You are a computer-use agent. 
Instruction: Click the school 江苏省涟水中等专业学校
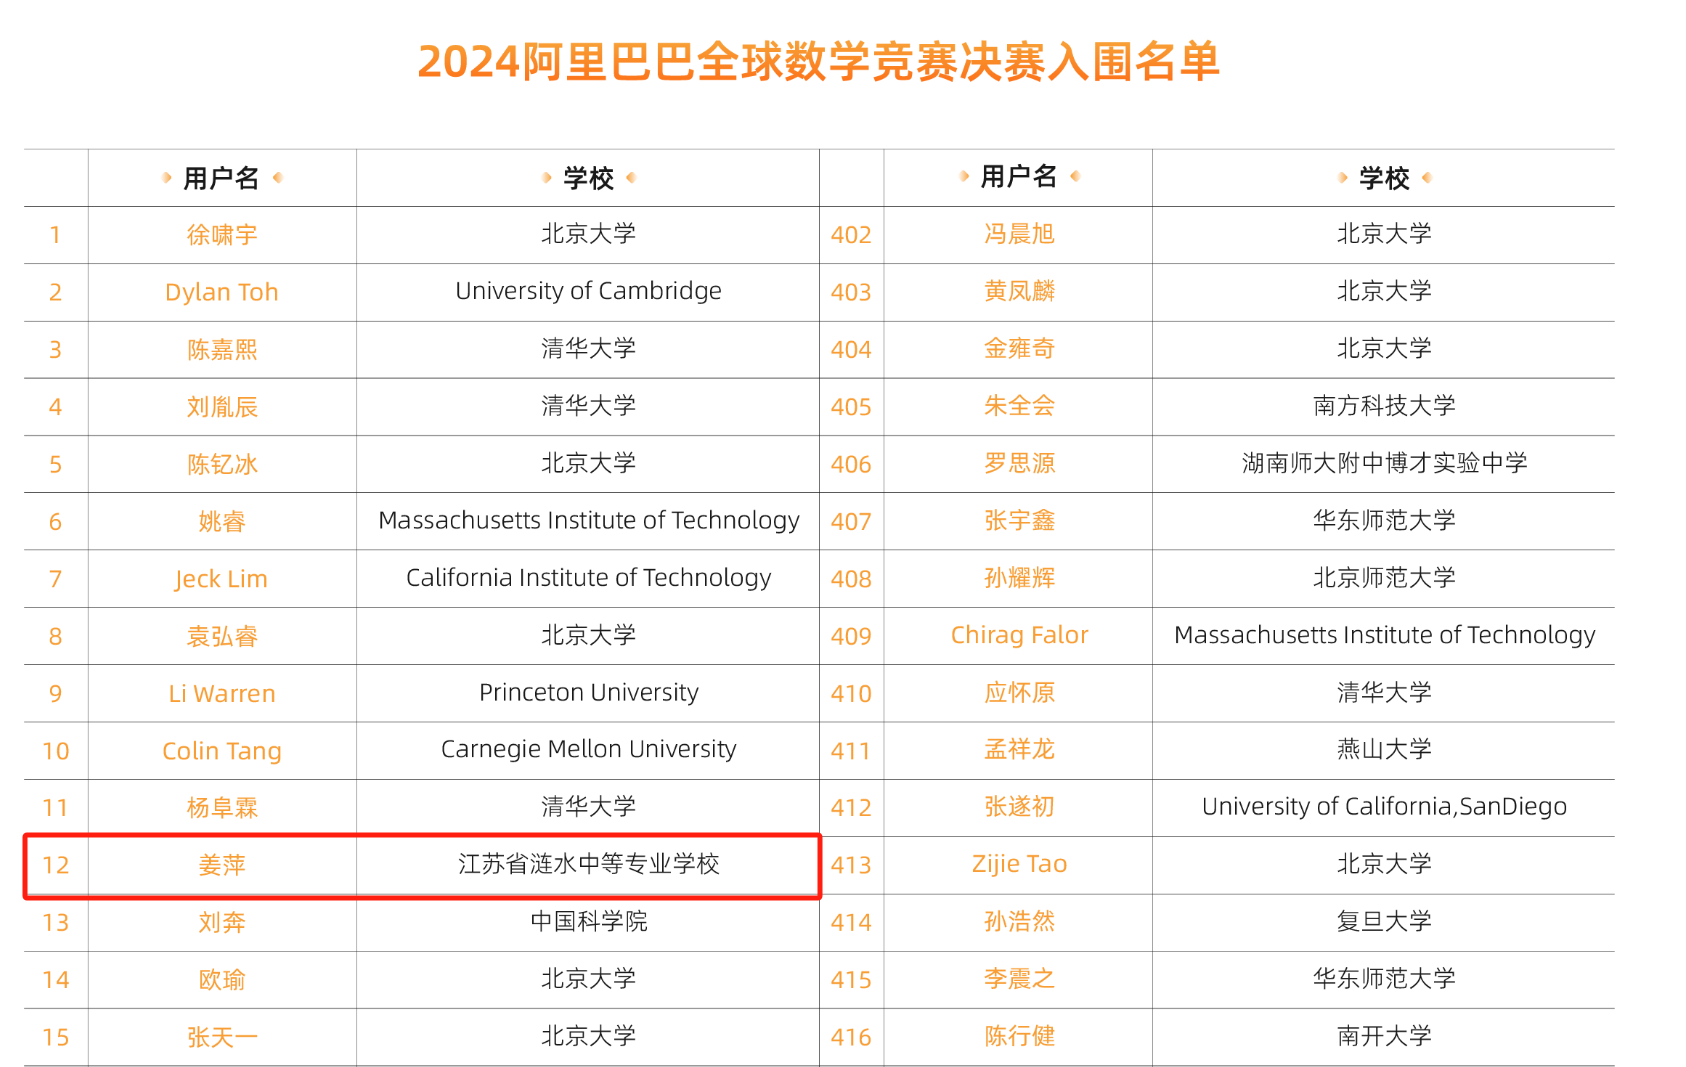(588, 864)
